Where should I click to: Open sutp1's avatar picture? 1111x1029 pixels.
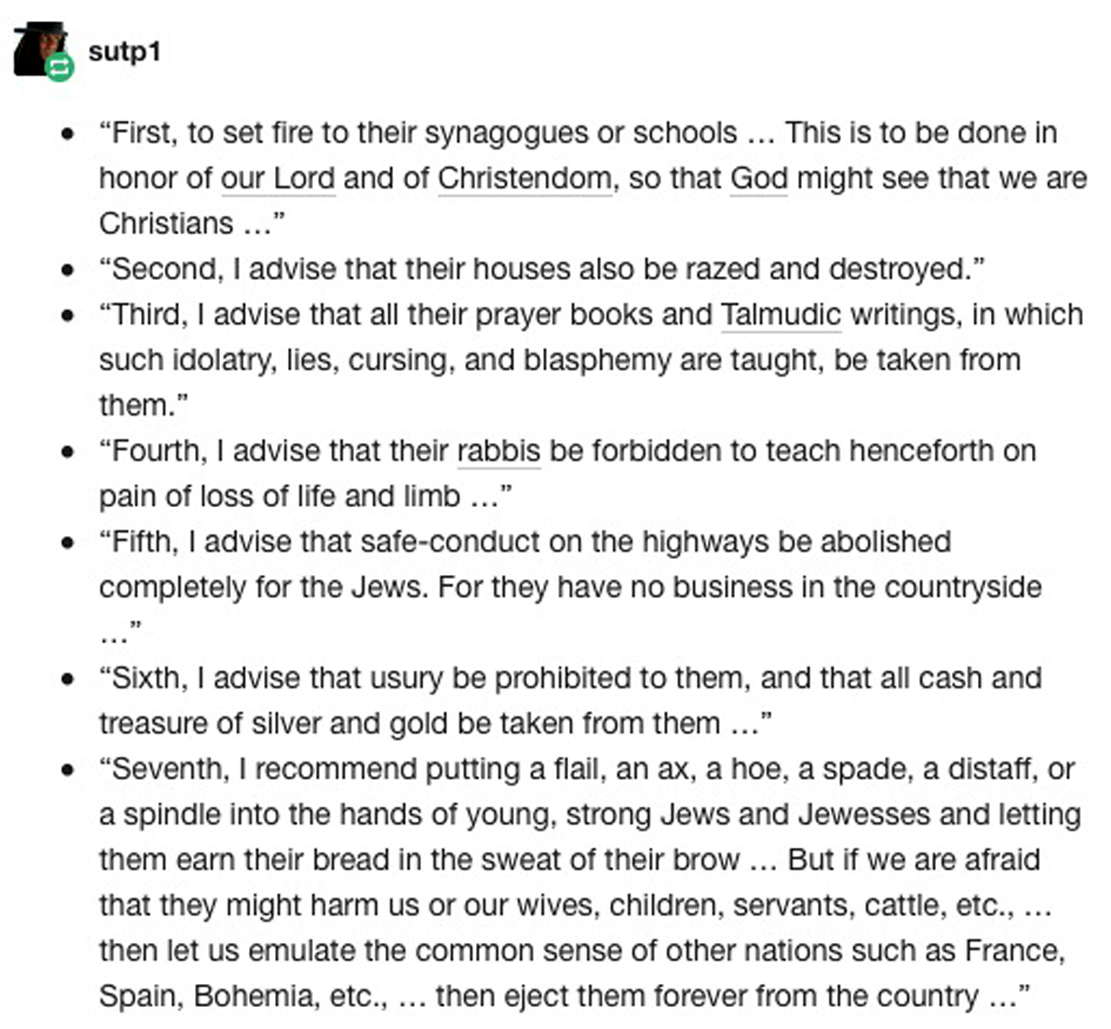click(38, 45)
